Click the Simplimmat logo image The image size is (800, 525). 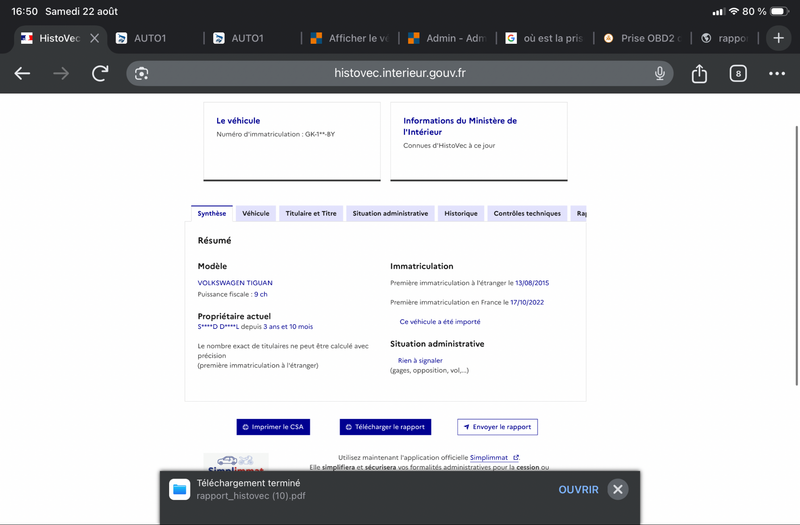tap(236, 462)
